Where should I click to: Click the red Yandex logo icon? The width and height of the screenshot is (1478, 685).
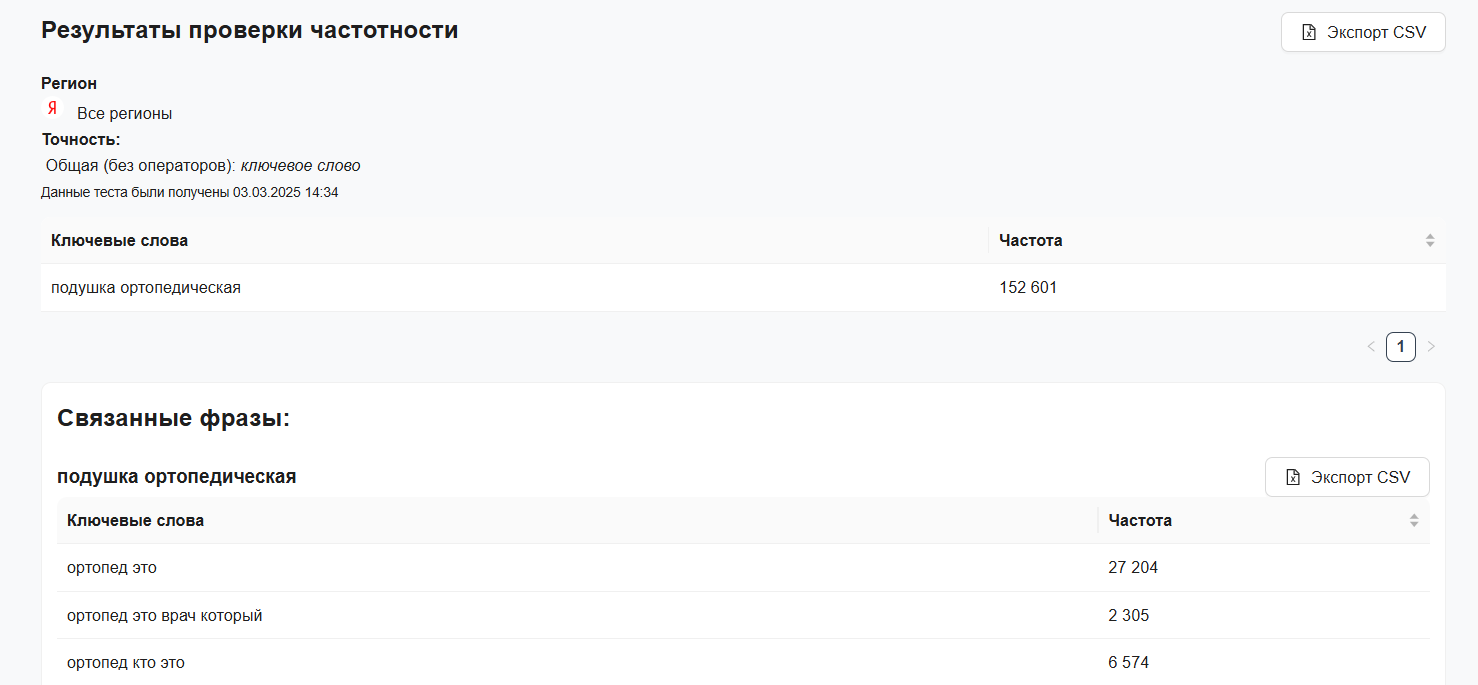[x=52, y=109]
